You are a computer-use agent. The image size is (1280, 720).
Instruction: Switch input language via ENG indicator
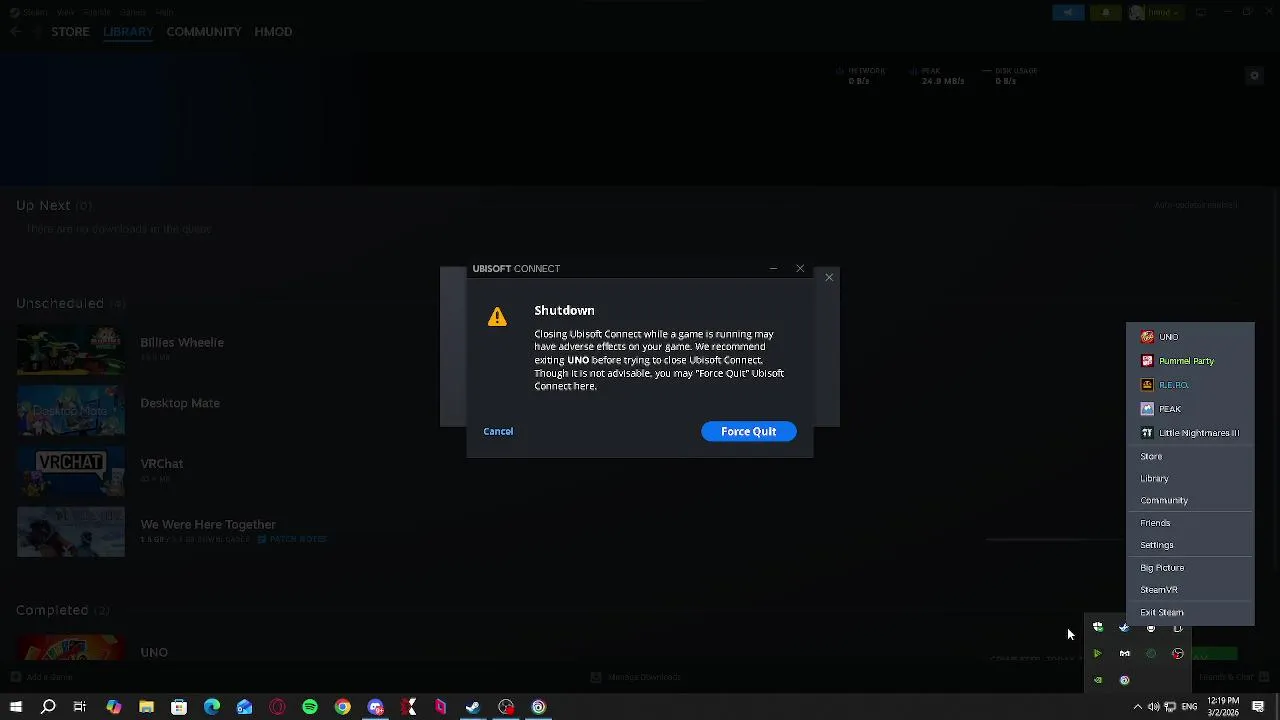1189,707
